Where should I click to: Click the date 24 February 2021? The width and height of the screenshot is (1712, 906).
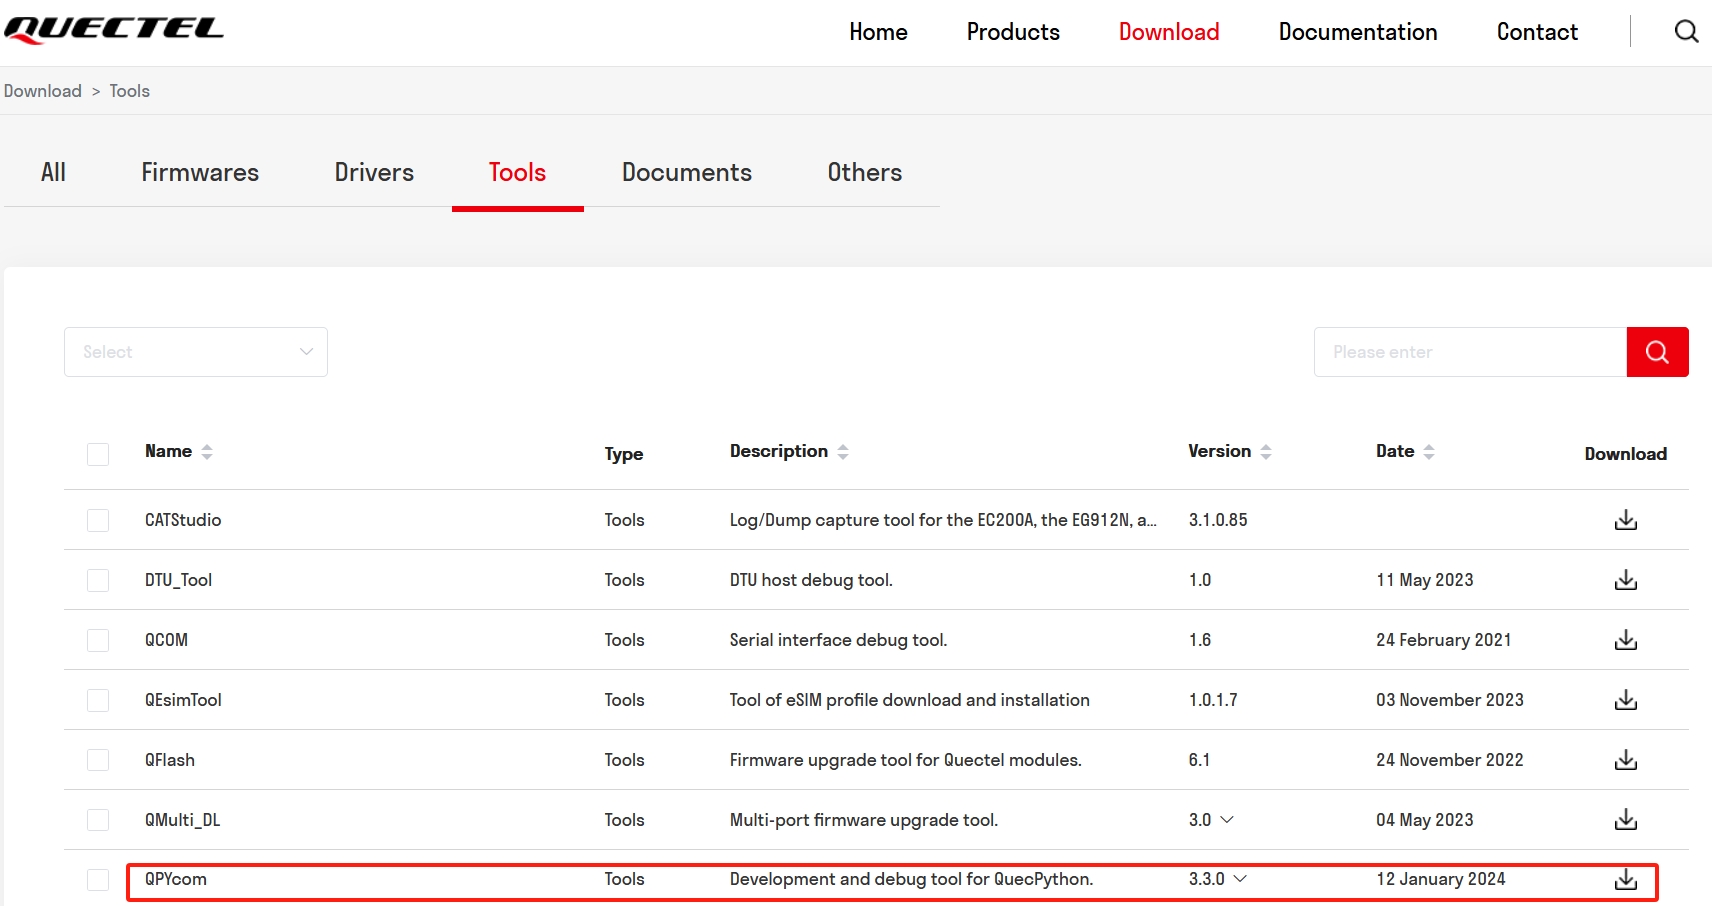[1443, 640]
